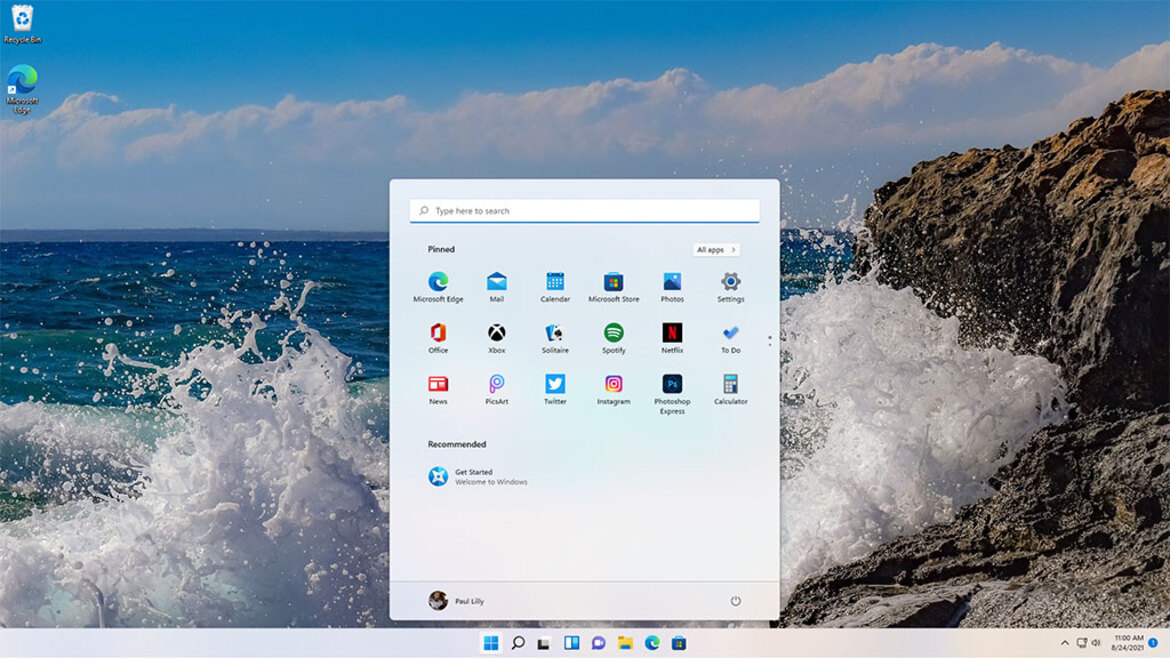The width and height of the screenshot is (1170, 658).
Task: Click the volume icon in system tray
Action: (1096, 643)
